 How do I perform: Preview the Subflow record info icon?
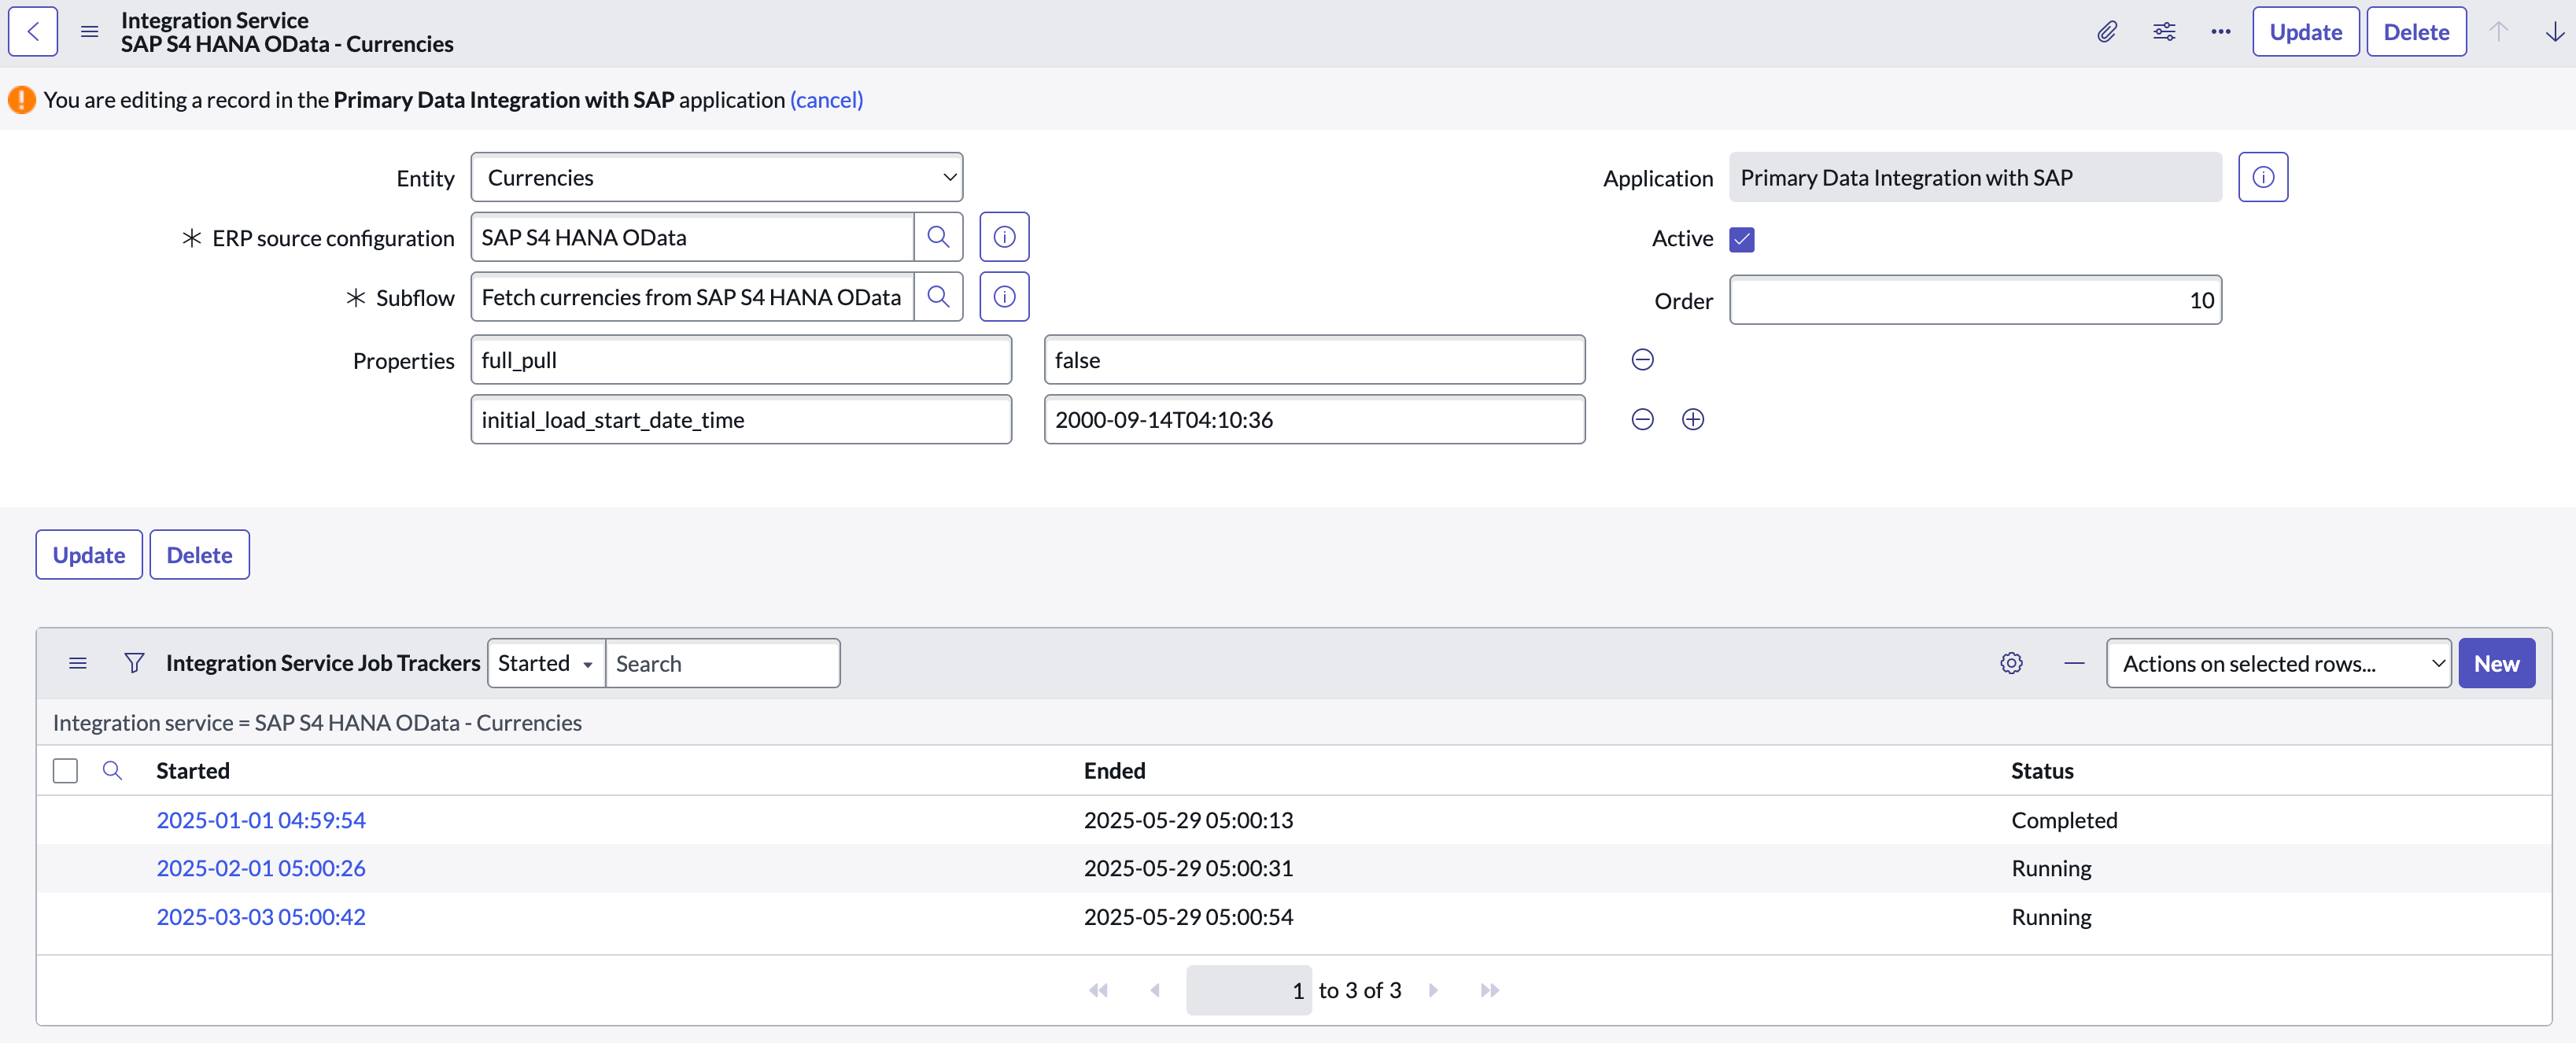pos(1004,297)
